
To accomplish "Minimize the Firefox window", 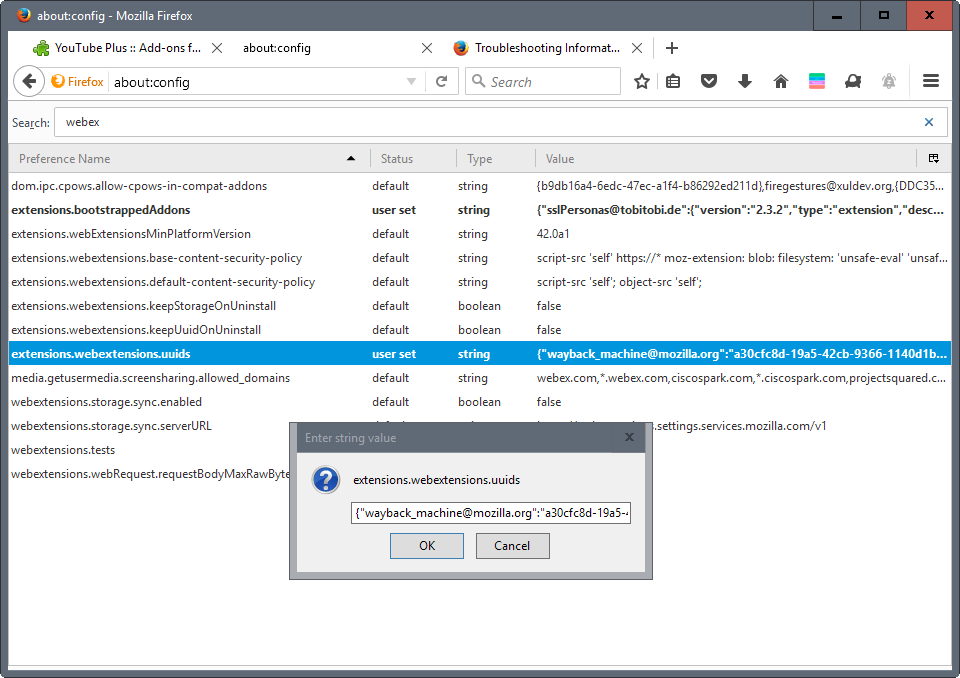I will [837, 15].
